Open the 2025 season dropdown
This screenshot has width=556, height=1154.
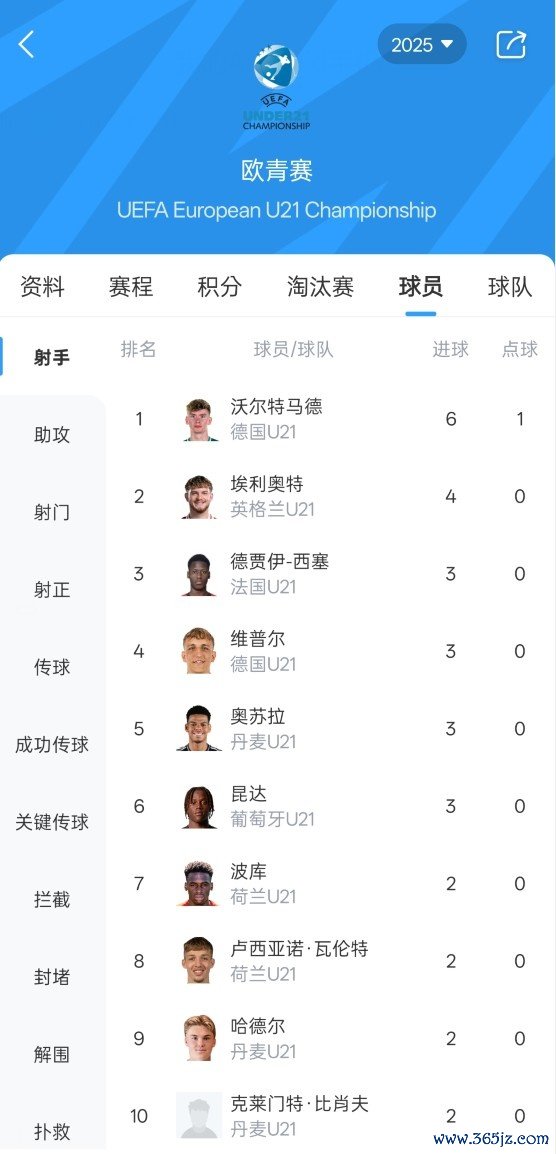click(422, 44)
